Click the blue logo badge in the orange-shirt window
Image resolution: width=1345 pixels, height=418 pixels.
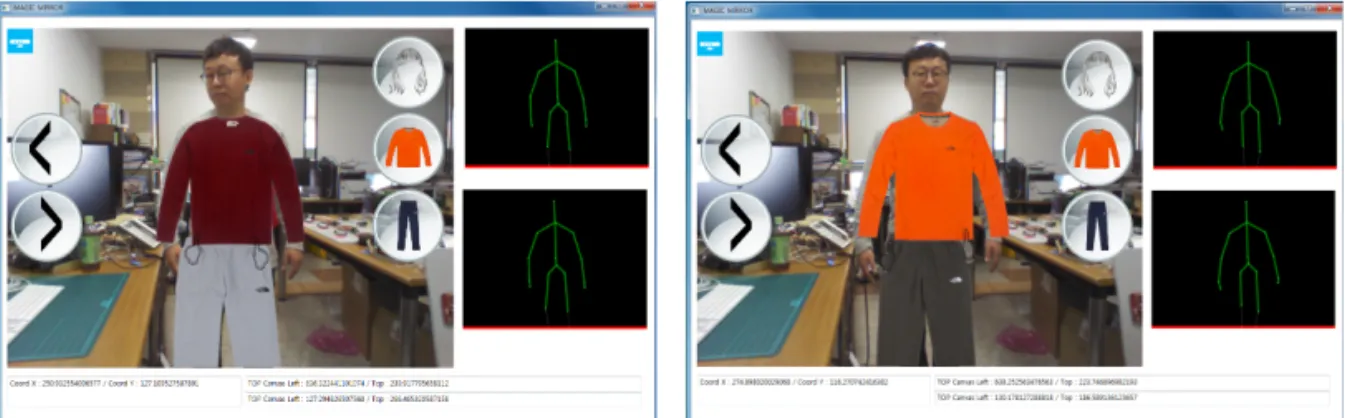pyautogui.click(x=710, y=43)
